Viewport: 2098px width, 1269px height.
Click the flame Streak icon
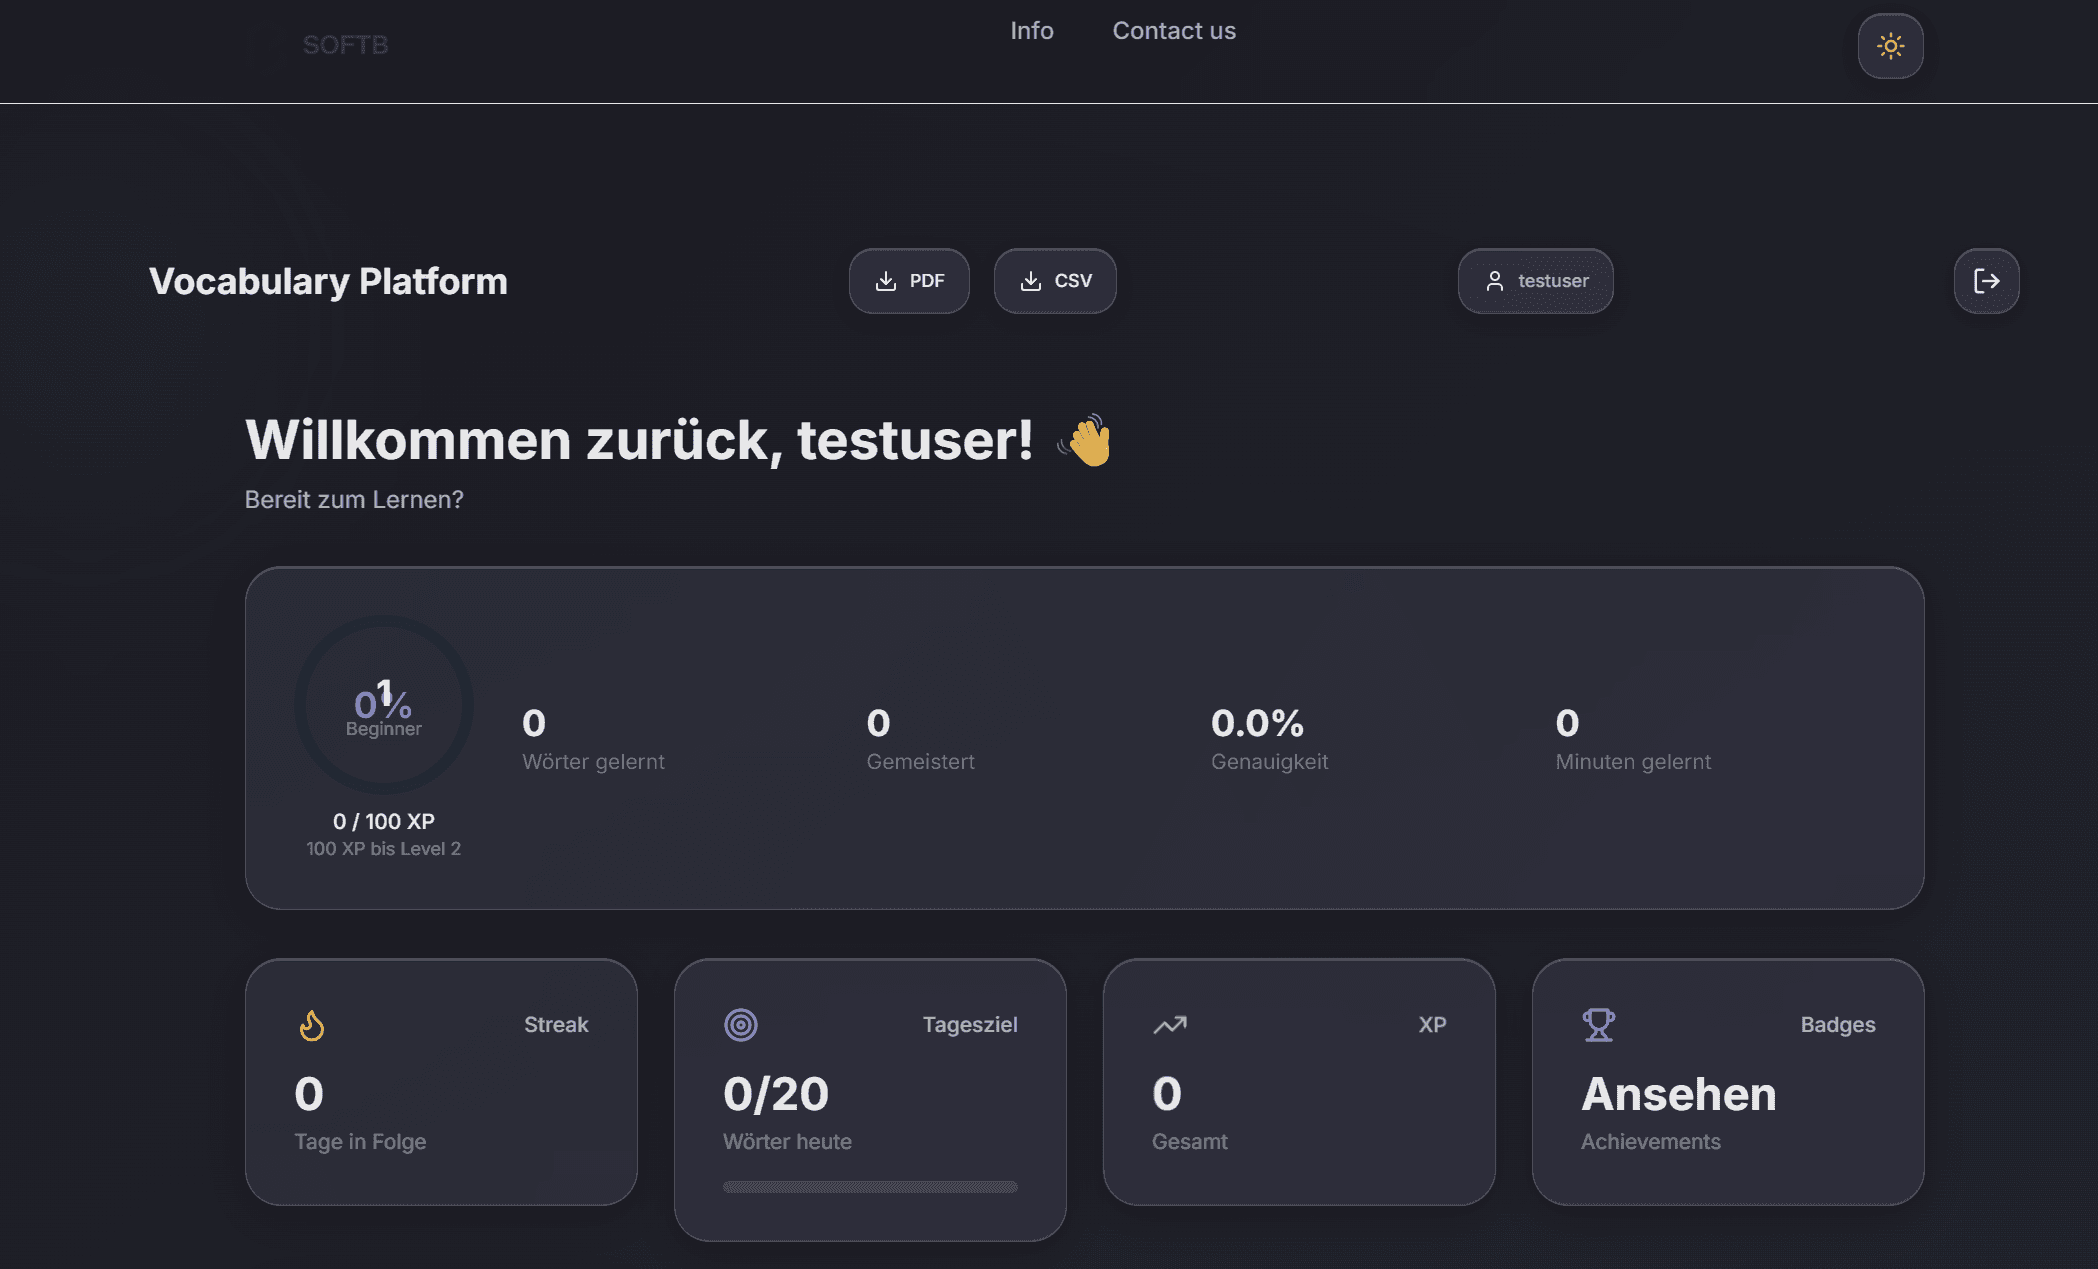click(311, 1025)
